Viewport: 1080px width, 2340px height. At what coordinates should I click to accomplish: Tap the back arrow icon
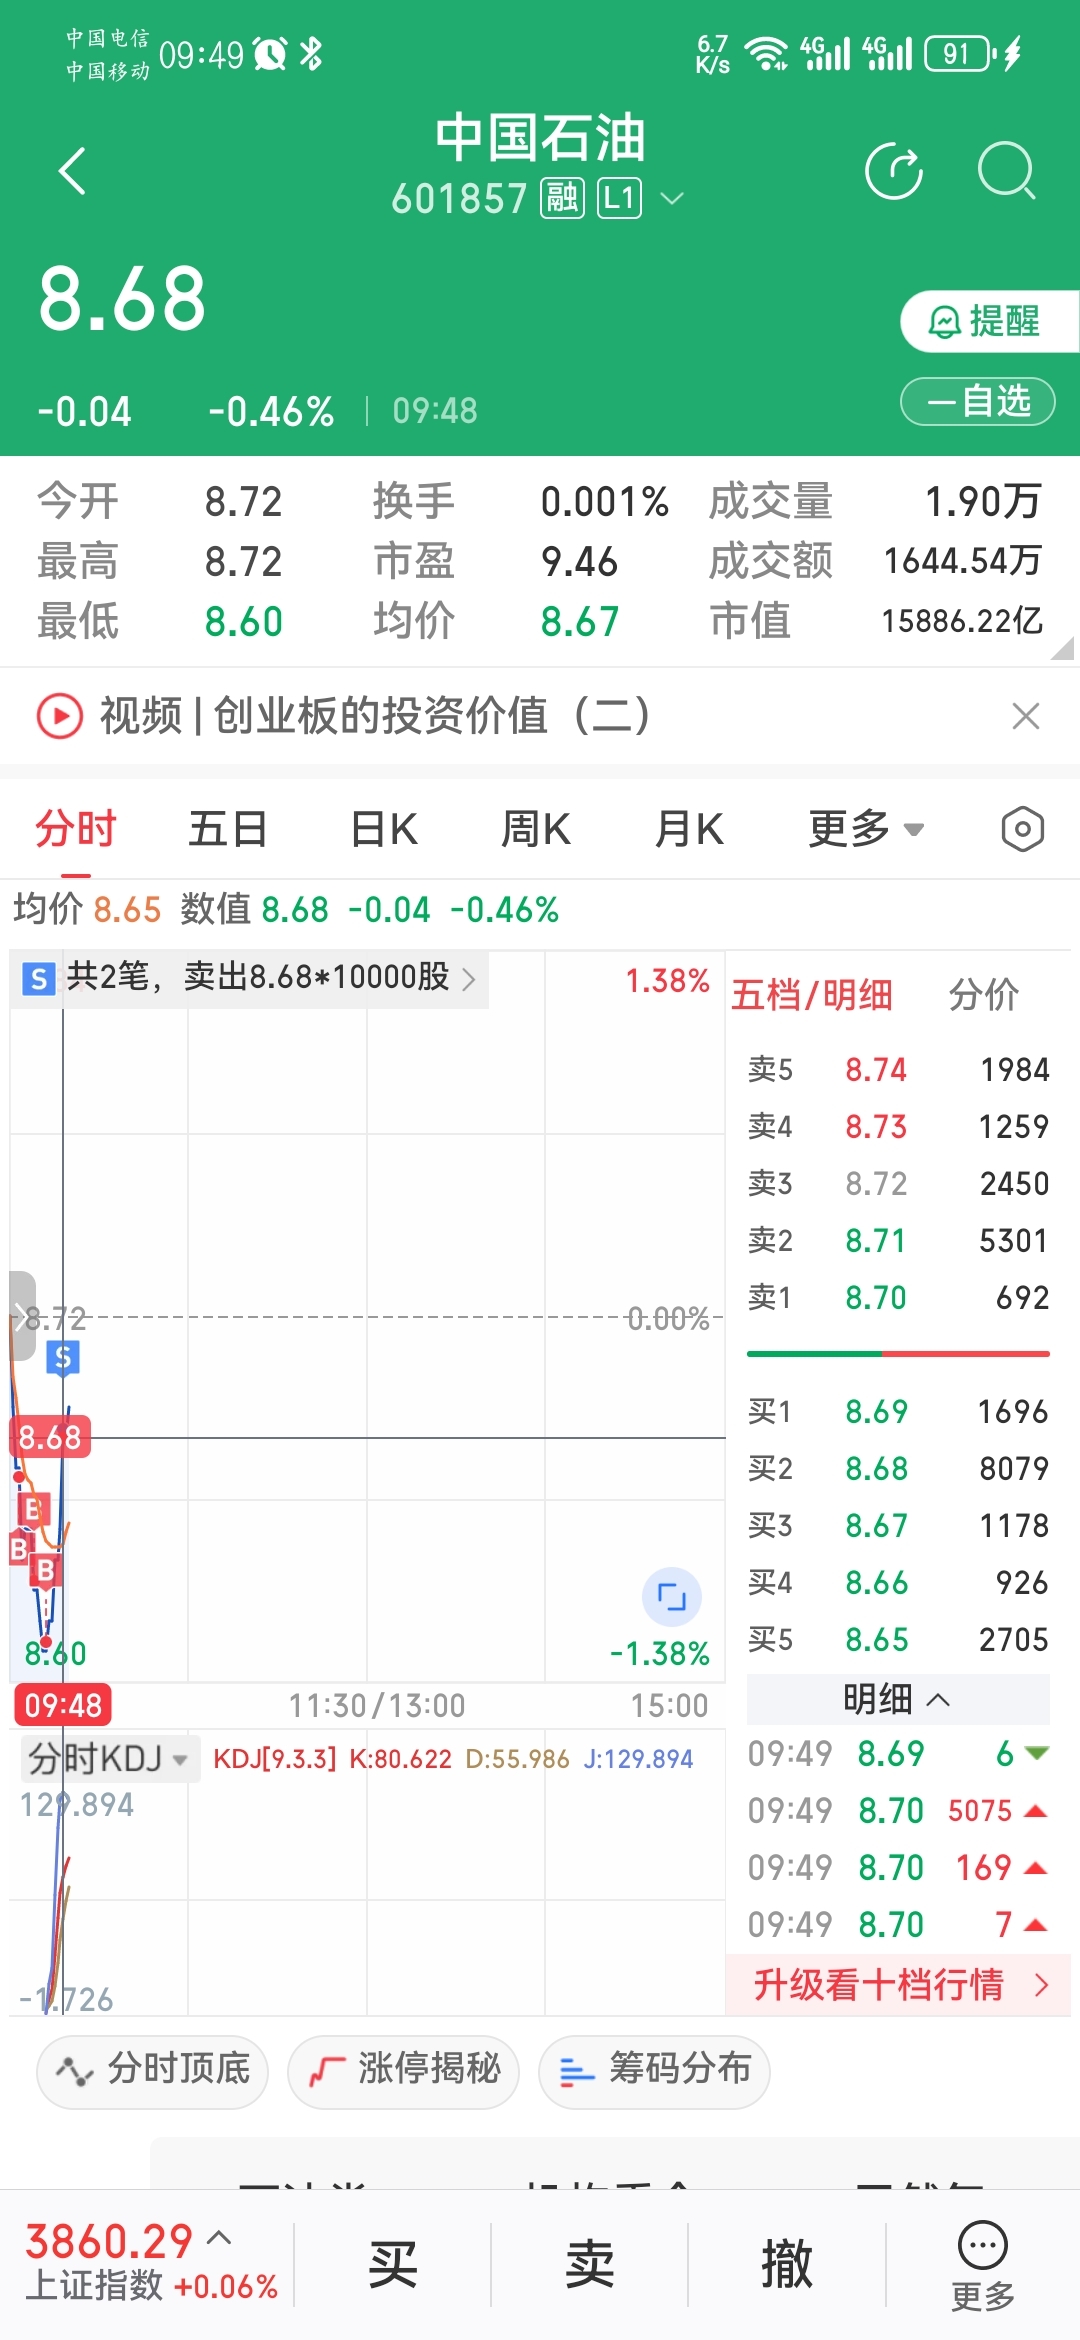click(x=73, y=171)
